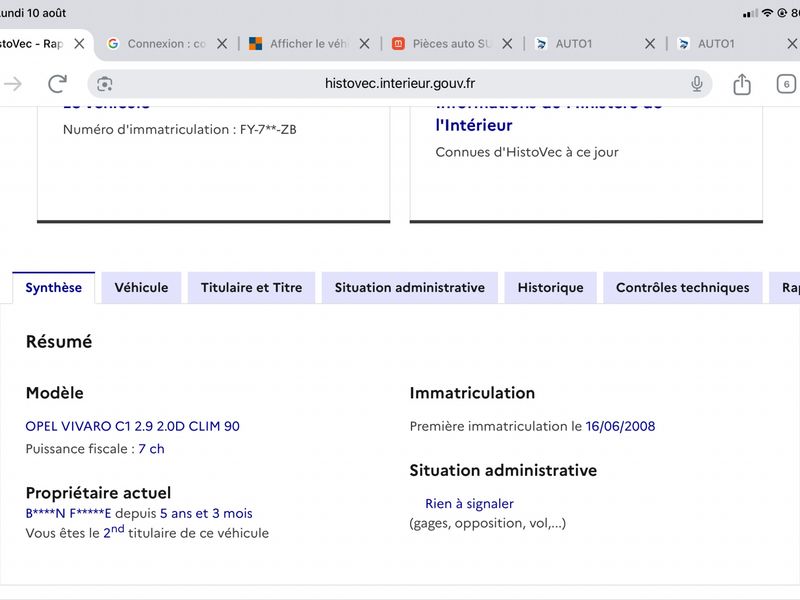Click the Afficher le véh tab favicon
Viewport: 800px width, 600px height.
(x=256, y=44)
